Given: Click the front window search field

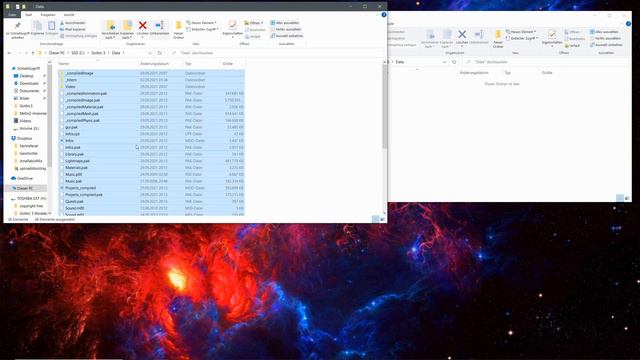Looking at the screenshot, I should tap(275, 53).
